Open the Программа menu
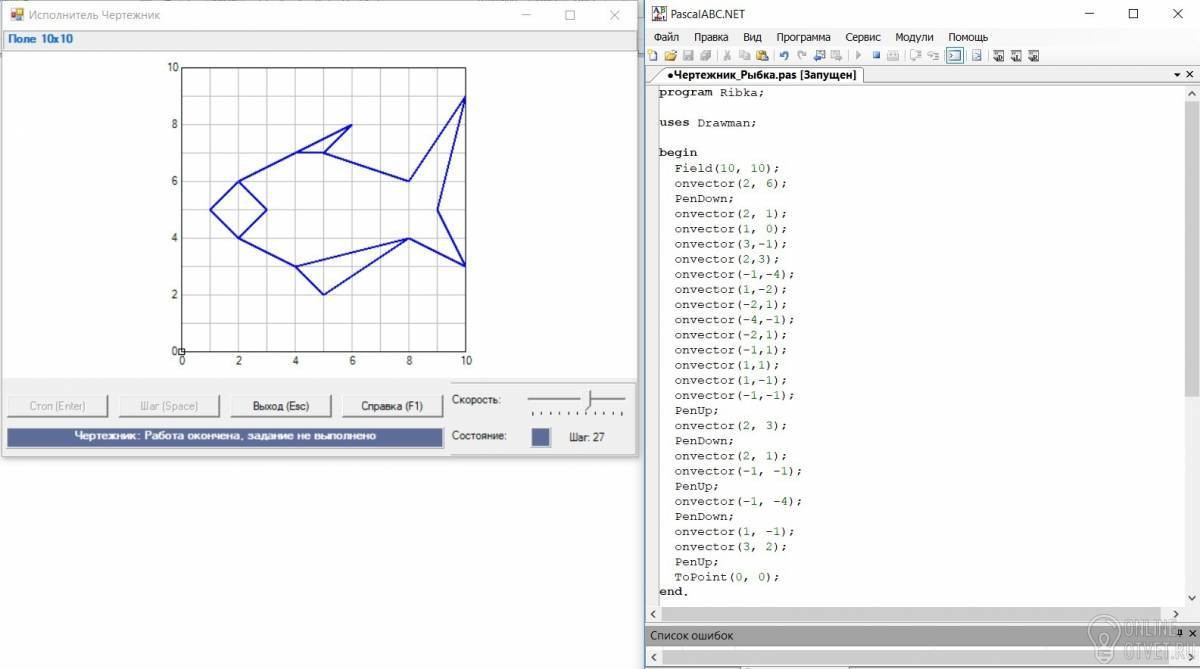1200x669 pixels. (803, 37)
